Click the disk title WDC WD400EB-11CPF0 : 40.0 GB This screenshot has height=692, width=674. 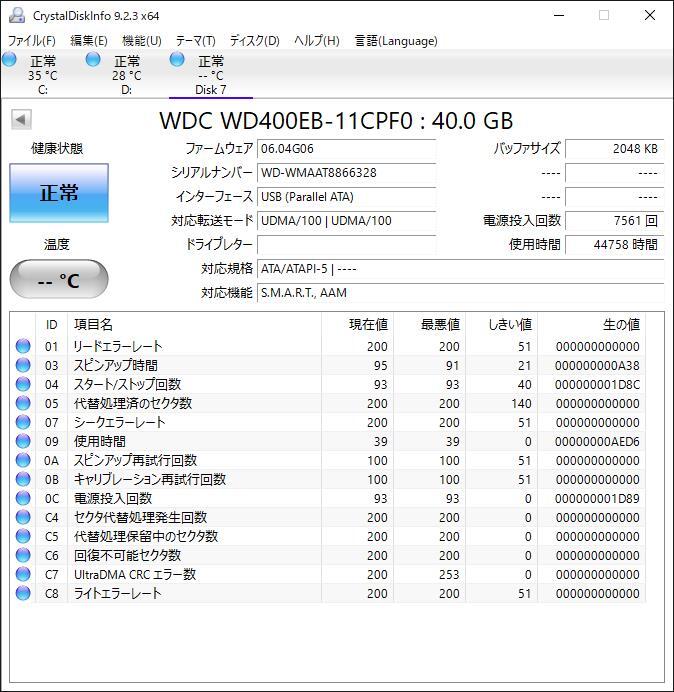point(336,120)
